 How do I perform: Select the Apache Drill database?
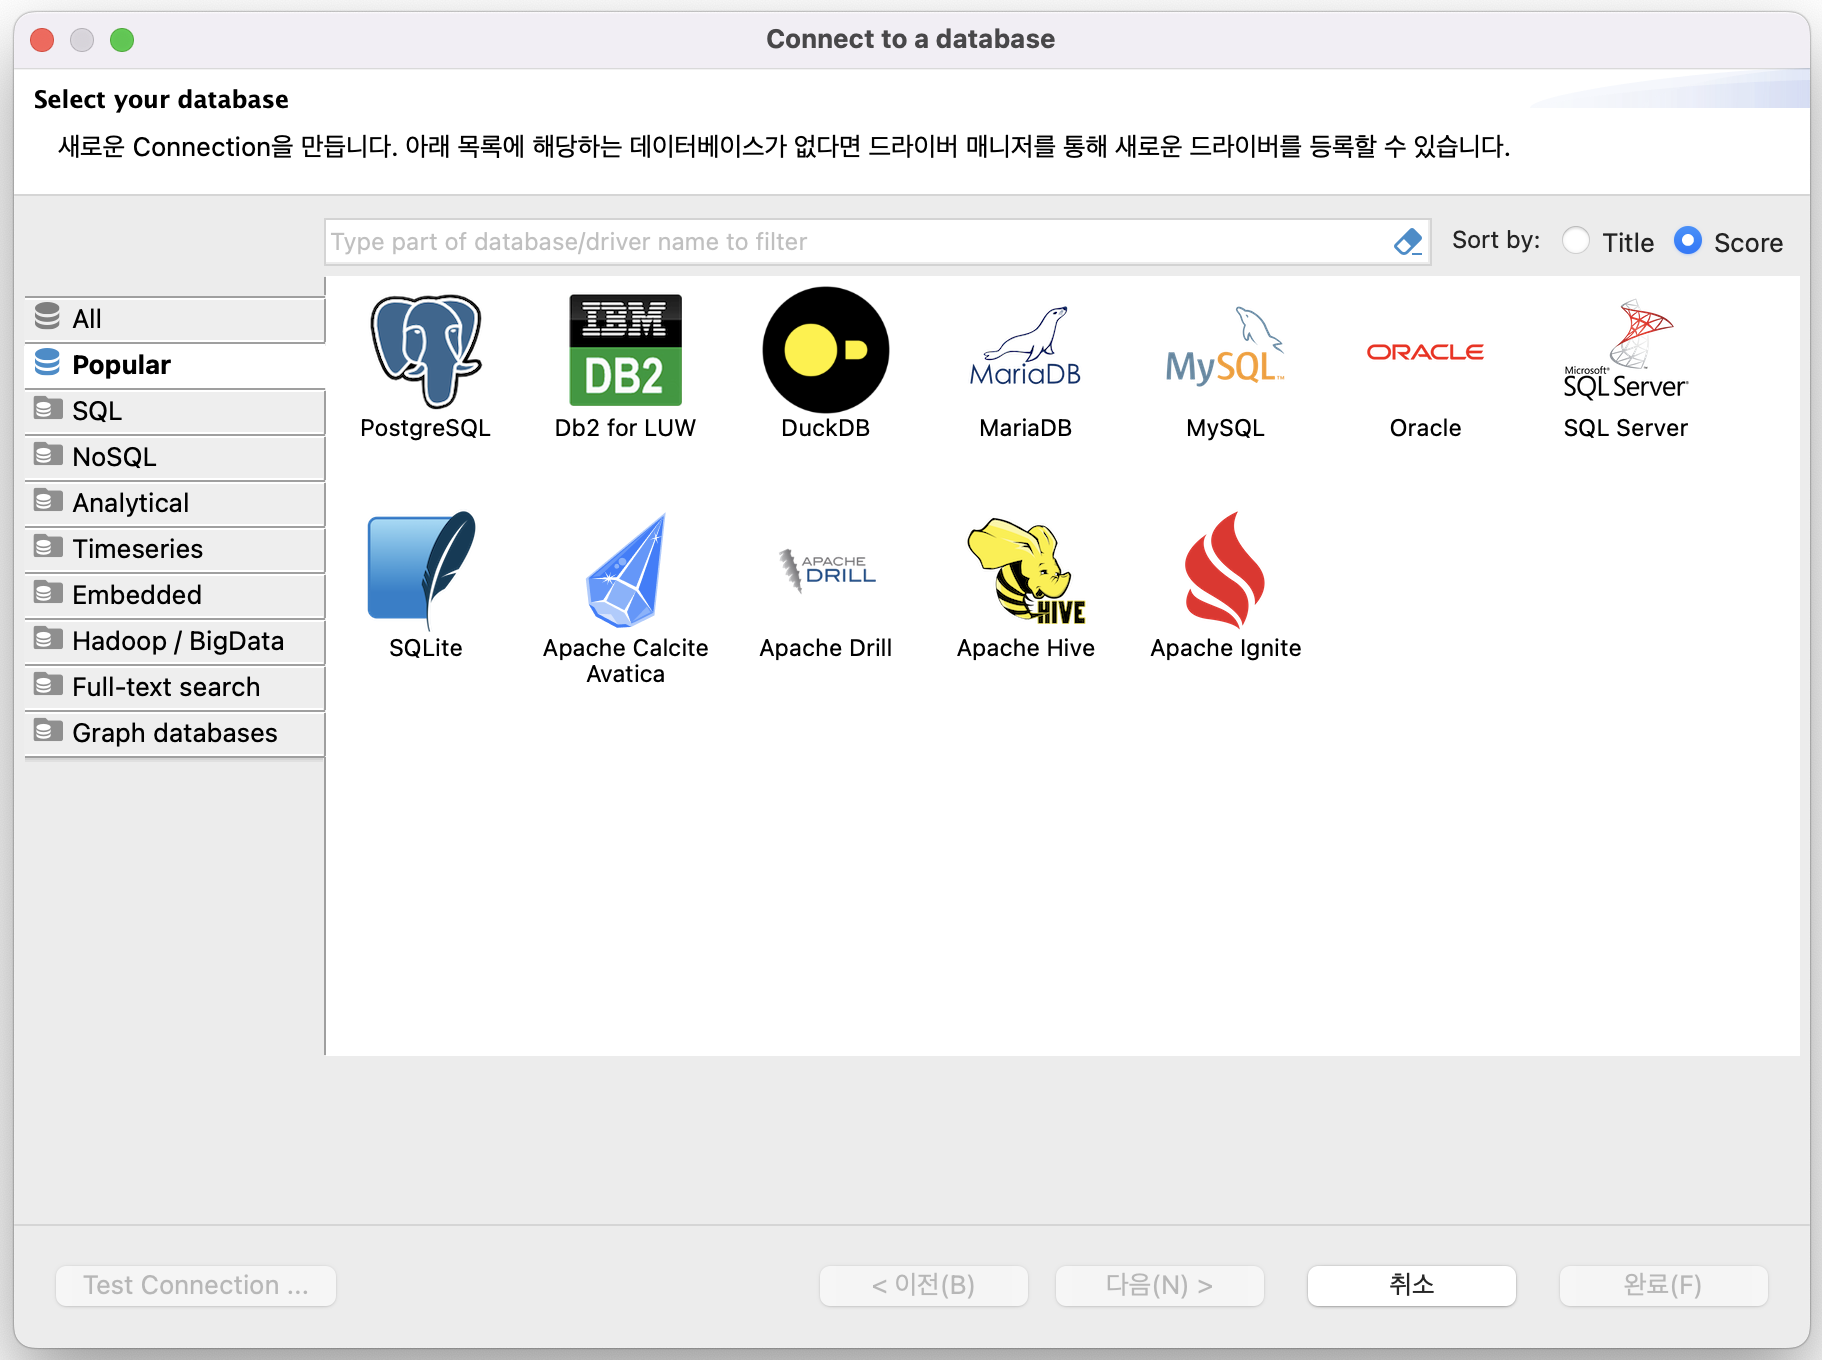click(x=825, y=572)
